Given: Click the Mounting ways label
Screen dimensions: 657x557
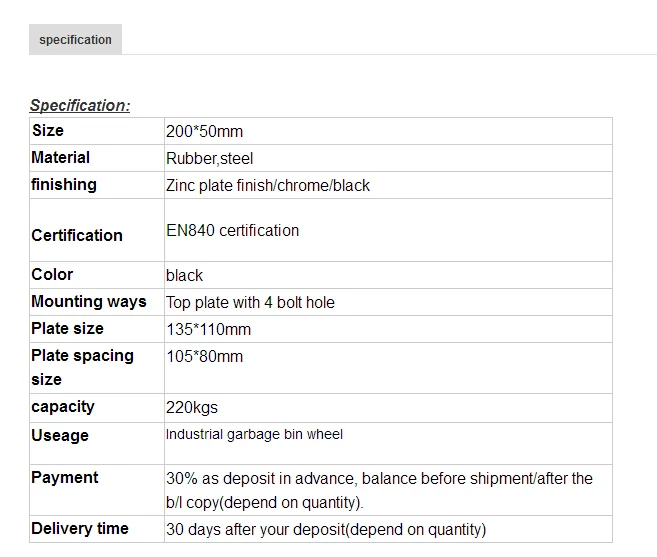Looking at the screenshot, I should coord(89,302).
